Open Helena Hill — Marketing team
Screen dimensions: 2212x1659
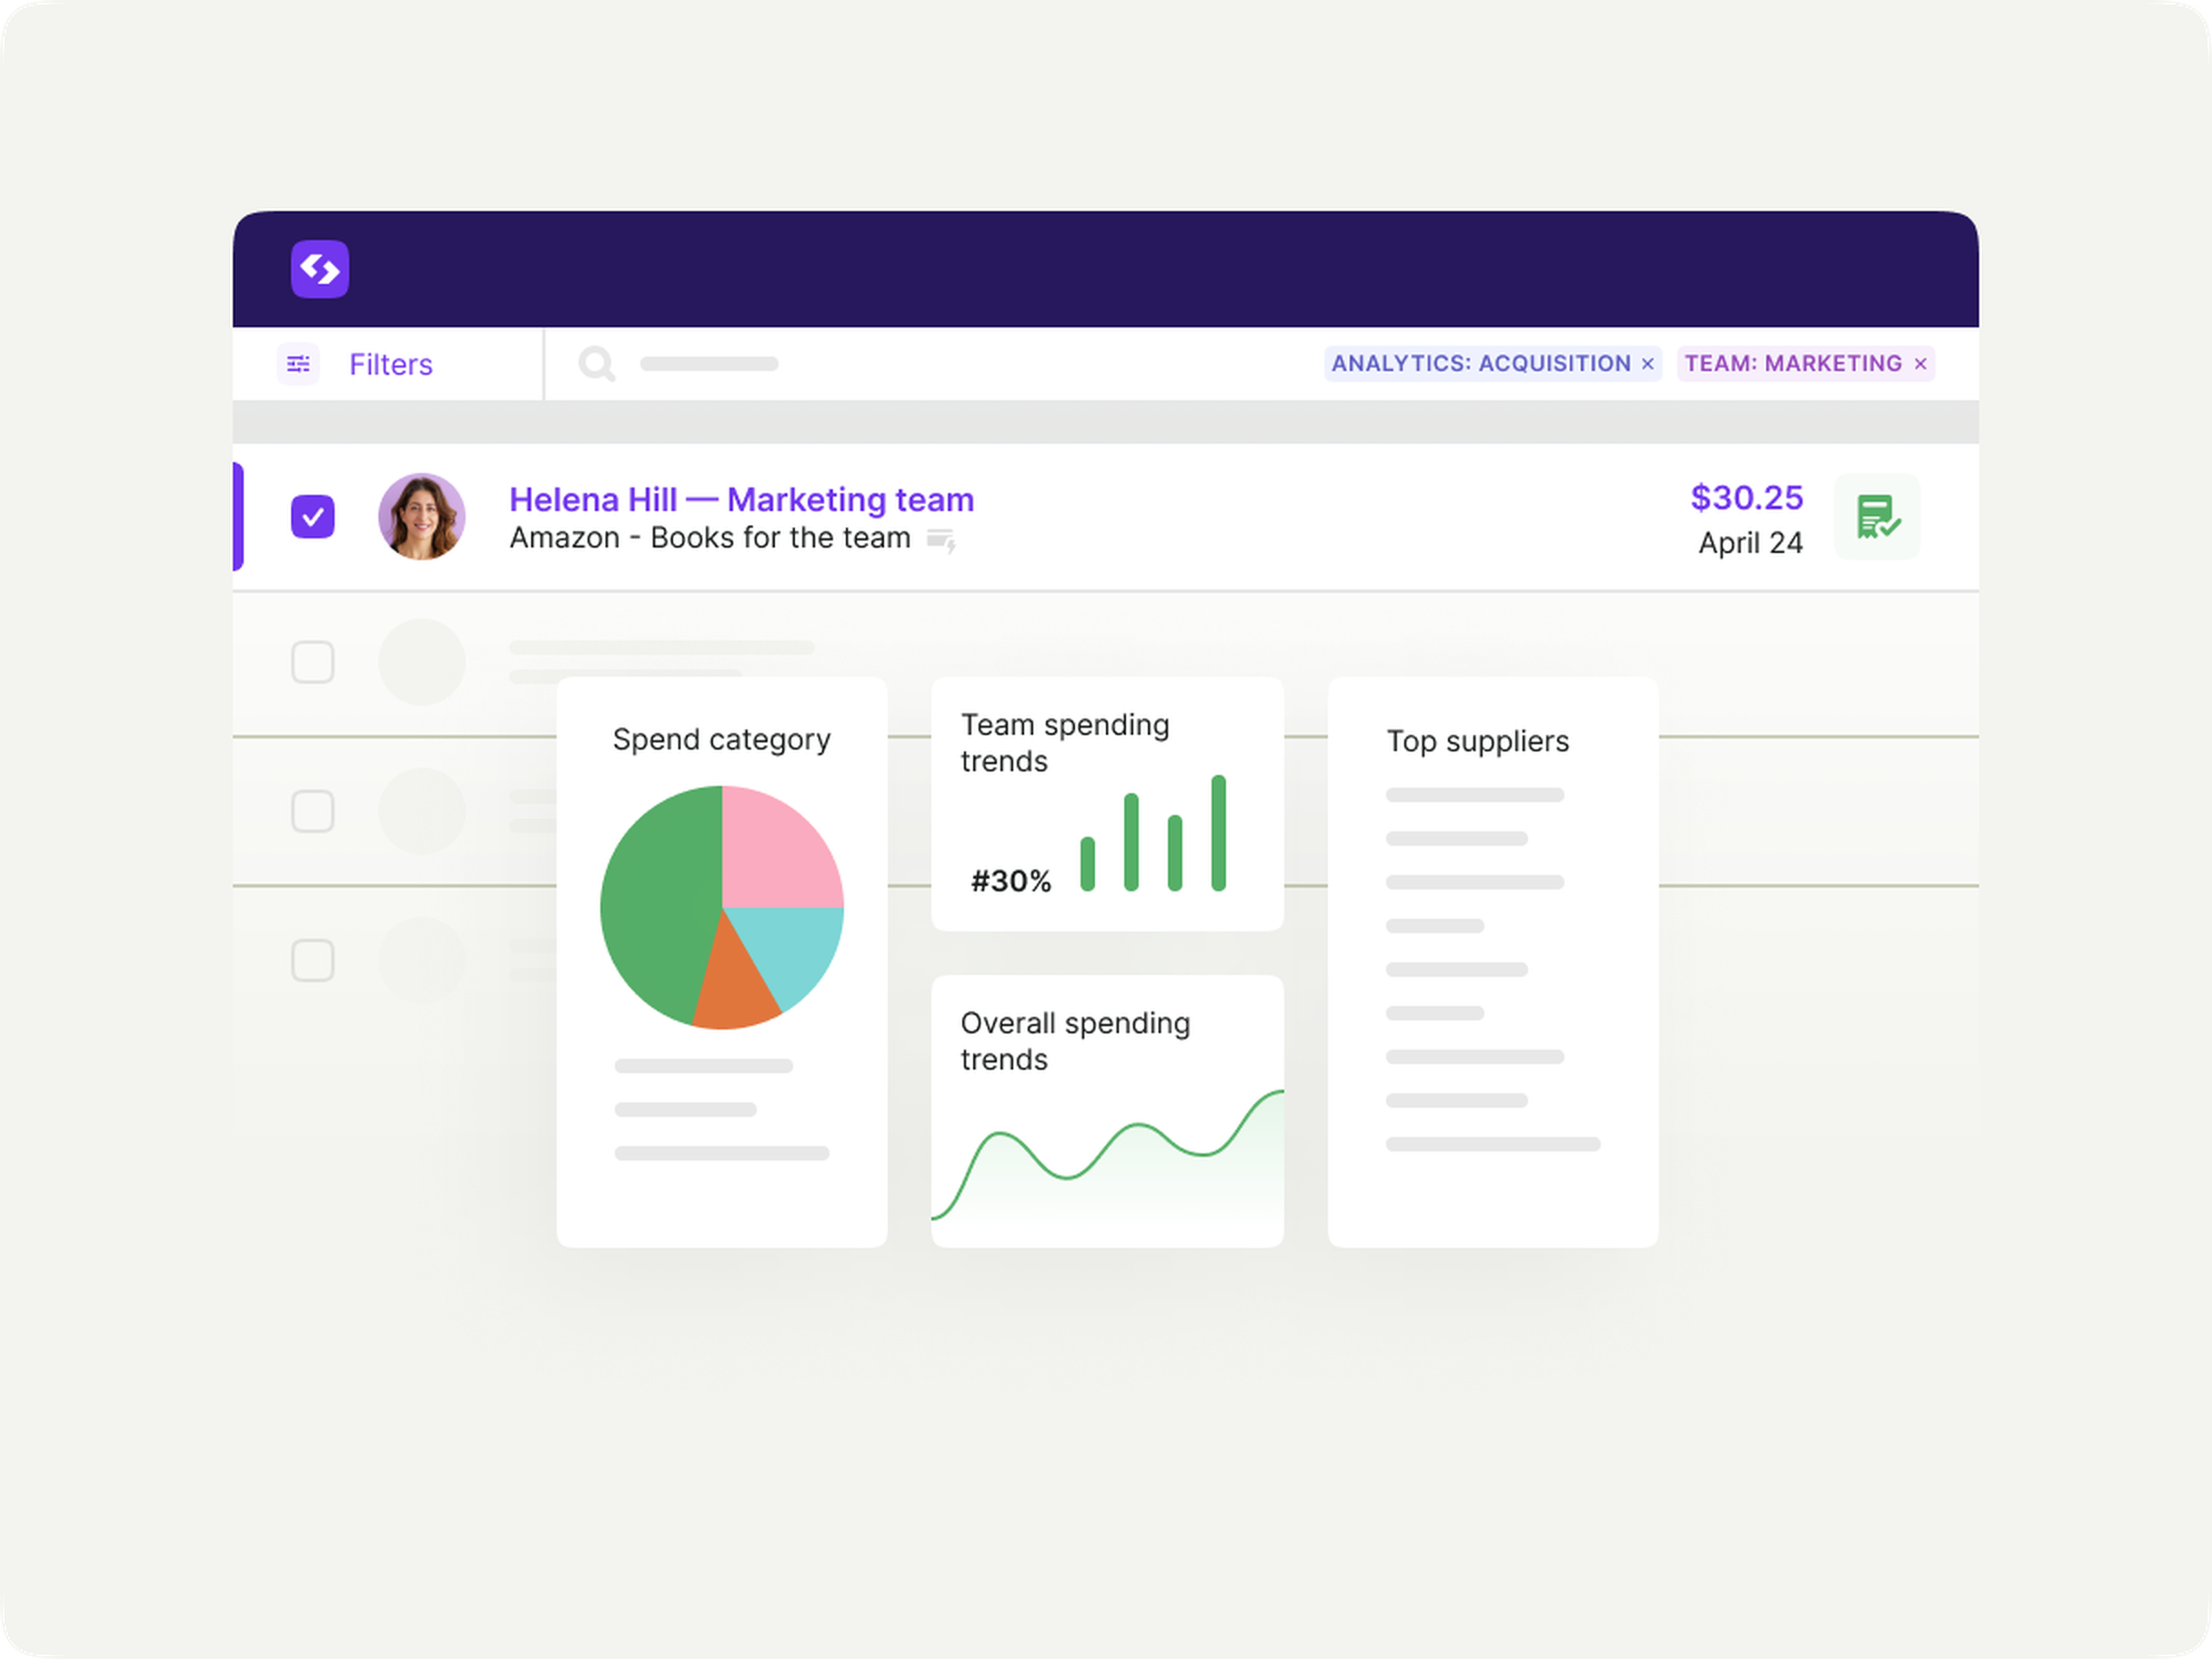pyautogui.click(x=741, y=499)
